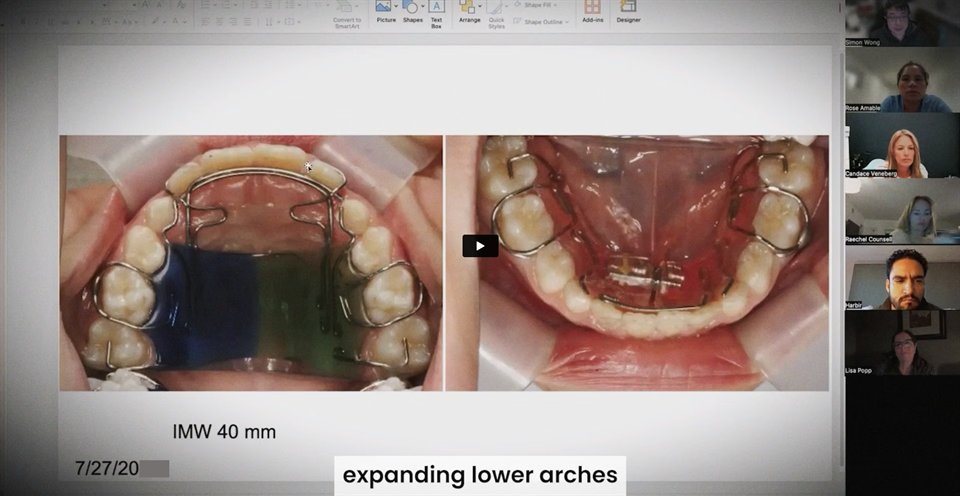Select the upper arch appliance photo

click(251, 263)
